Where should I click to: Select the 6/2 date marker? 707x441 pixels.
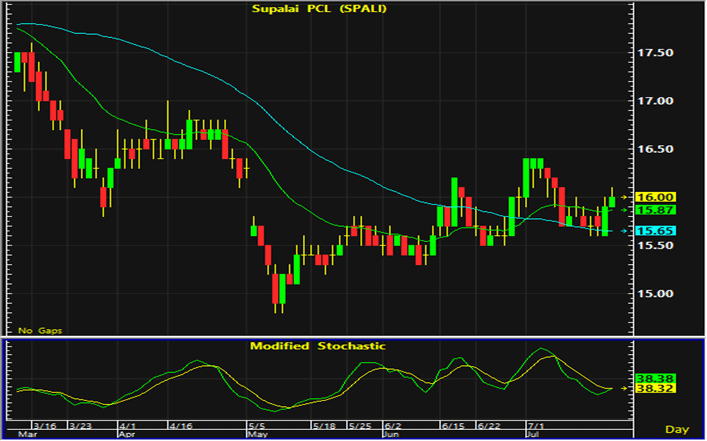tap(393, 426)
